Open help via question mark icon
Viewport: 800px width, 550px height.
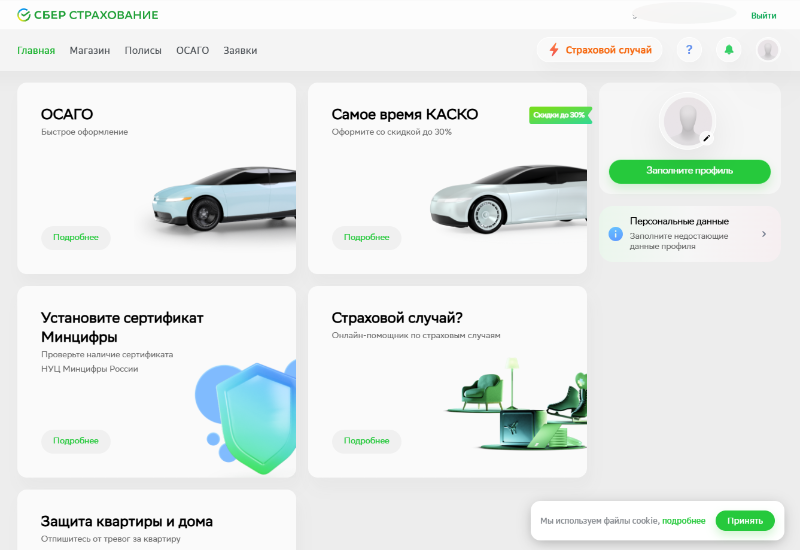point(689,50)
